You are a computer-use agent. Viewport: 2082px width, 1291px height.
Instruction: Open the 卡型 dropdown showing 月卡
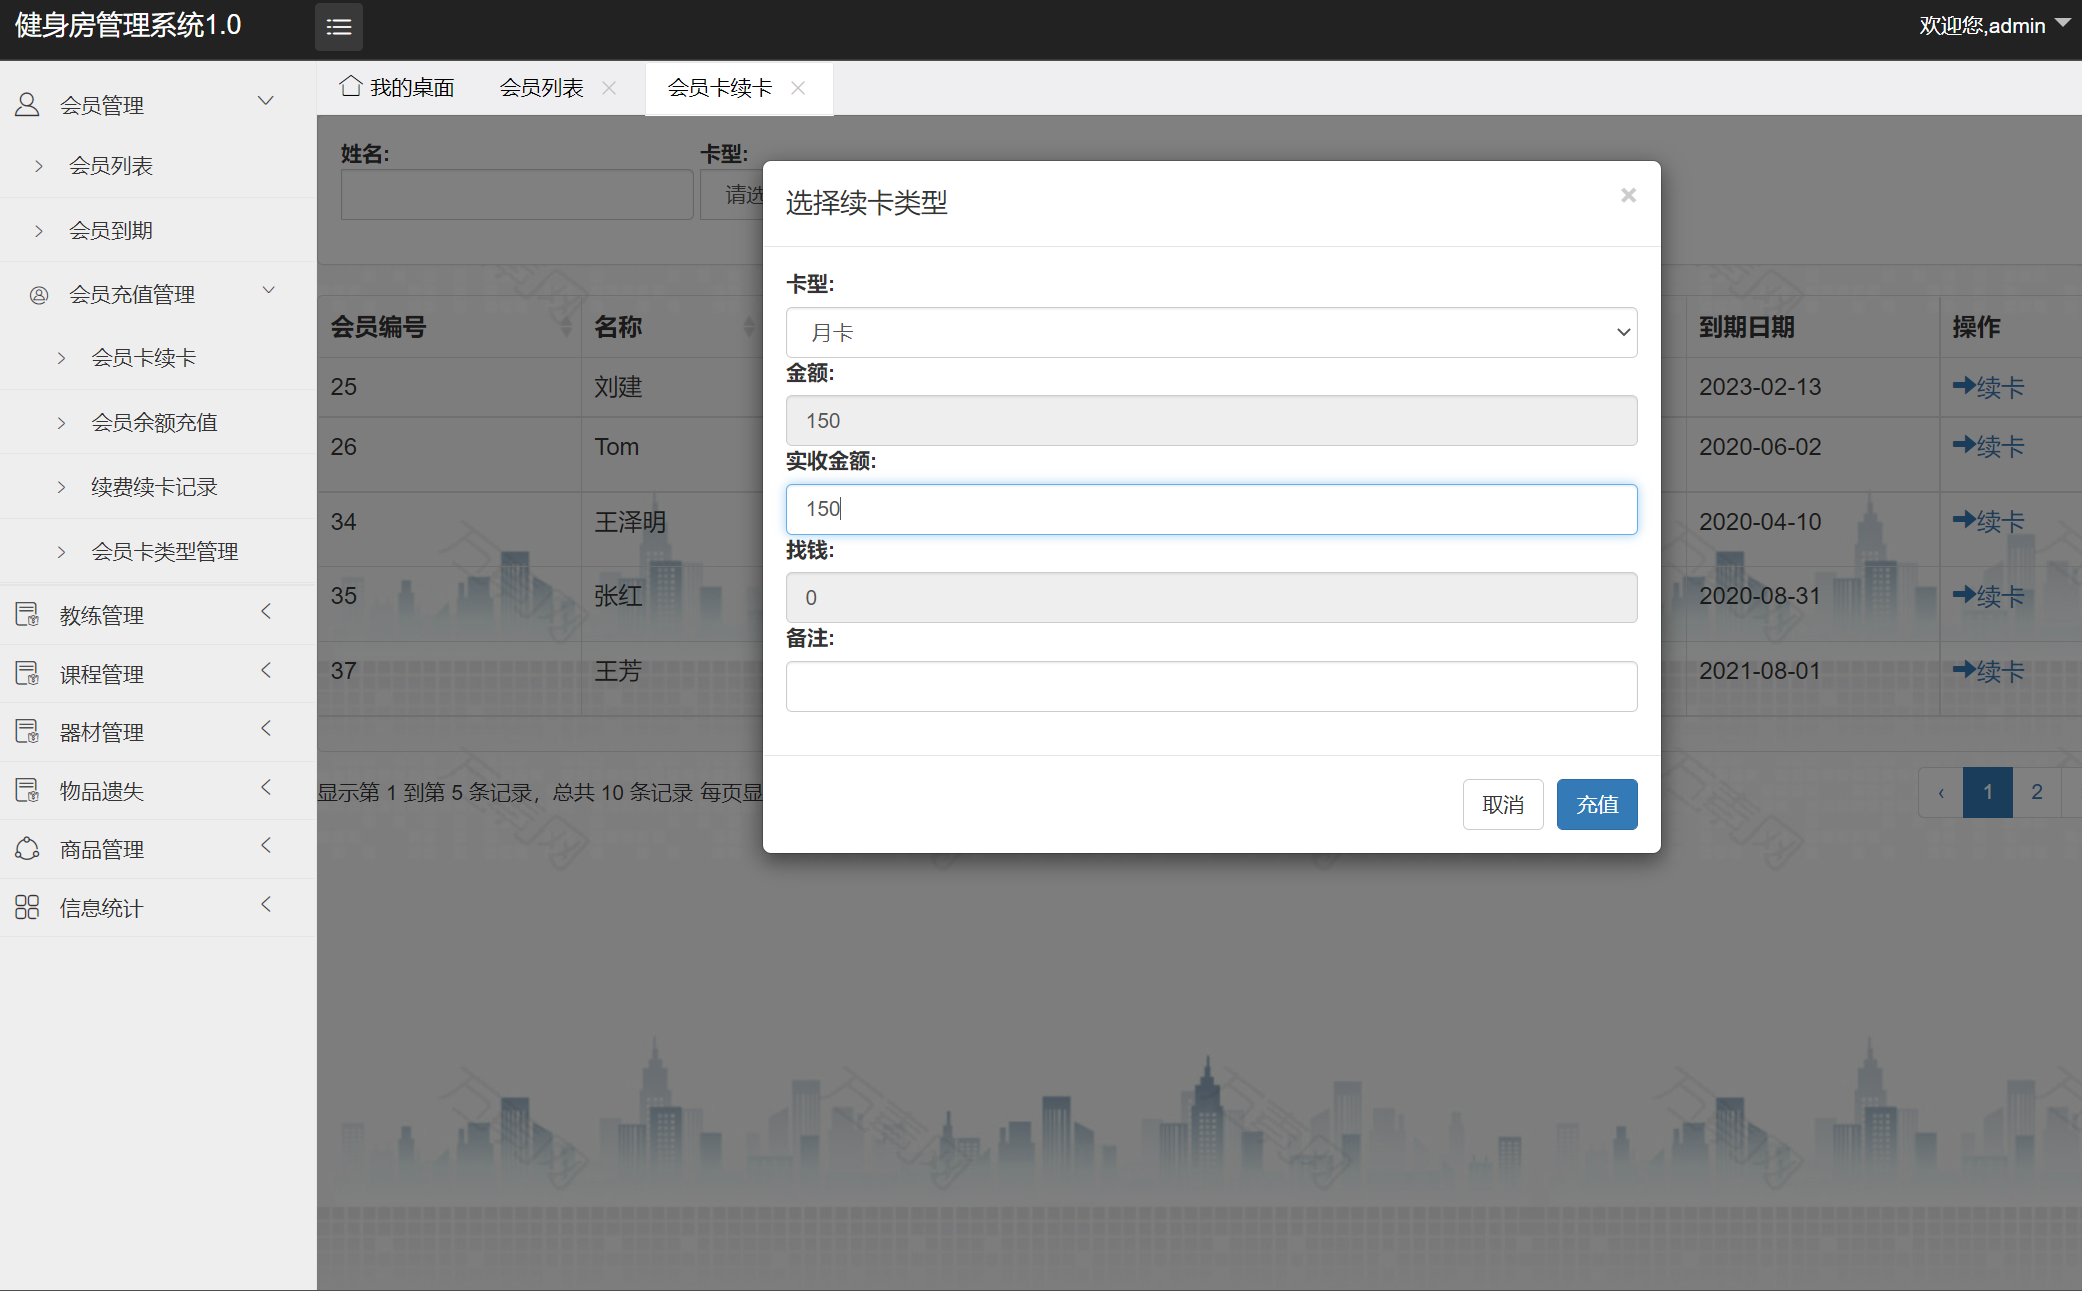pyautogui.click(x=1210, y=332)
